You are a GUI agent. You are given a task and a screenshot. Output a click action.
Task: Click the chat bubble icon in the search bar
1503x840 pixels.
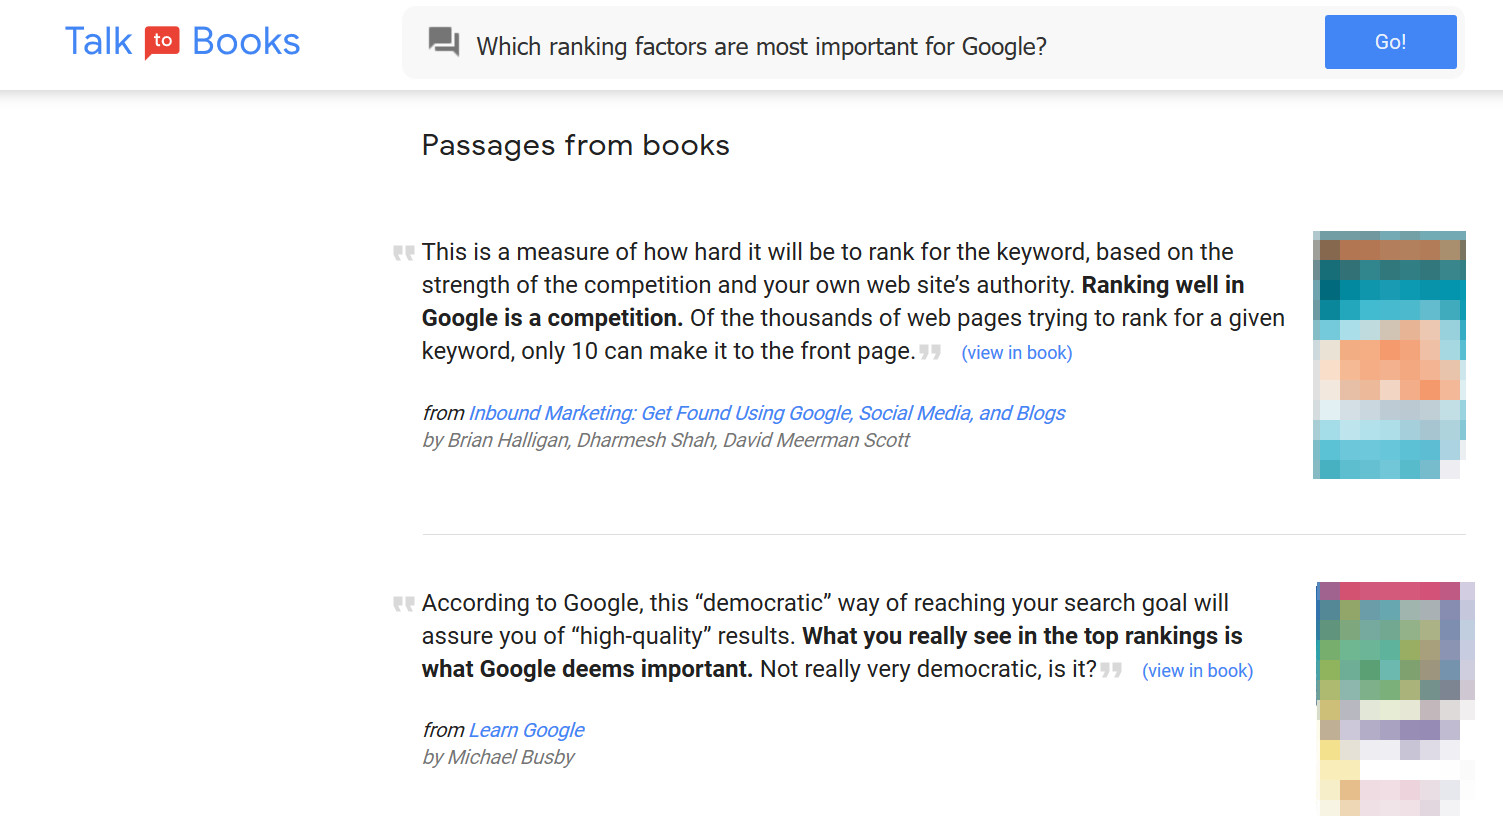pyautogui.click(x=444, y=42)
